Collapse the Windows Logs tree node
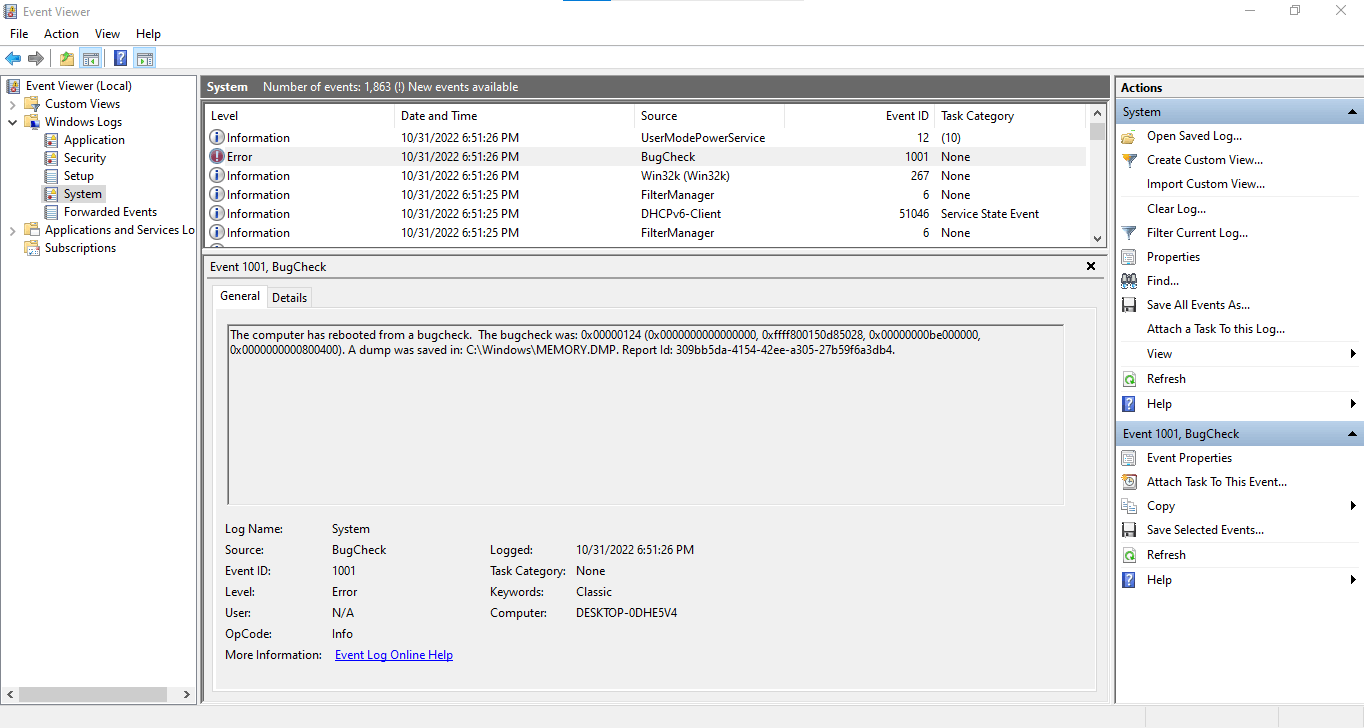The height and width of the screenshot is (728, 1364). [12, 122]
